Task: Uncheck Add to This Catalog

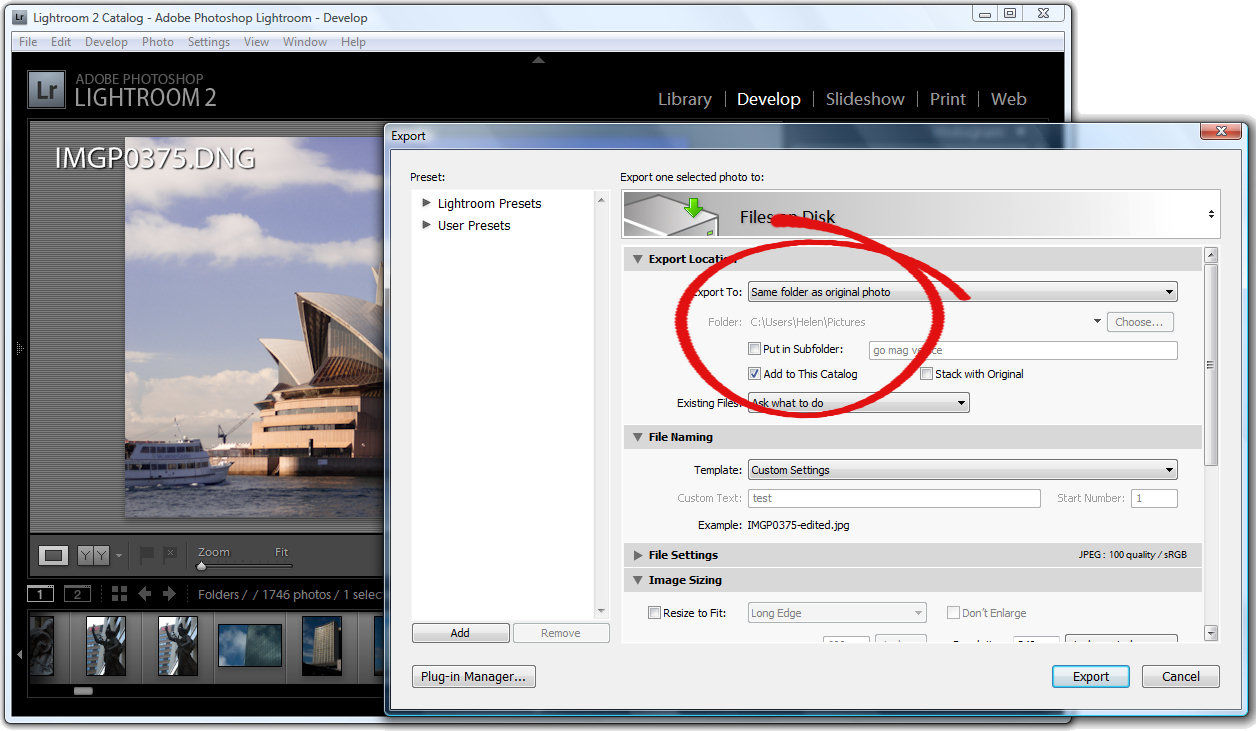Action: point(755,374)
